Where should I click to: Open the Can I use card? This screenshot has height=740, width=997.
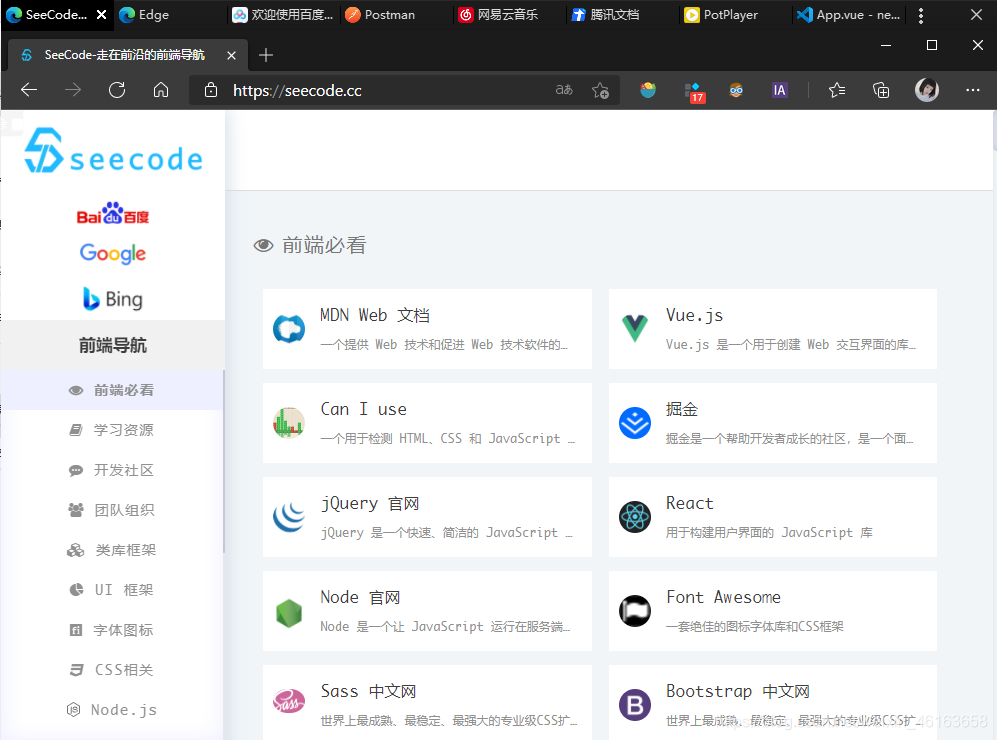point(427,423)
